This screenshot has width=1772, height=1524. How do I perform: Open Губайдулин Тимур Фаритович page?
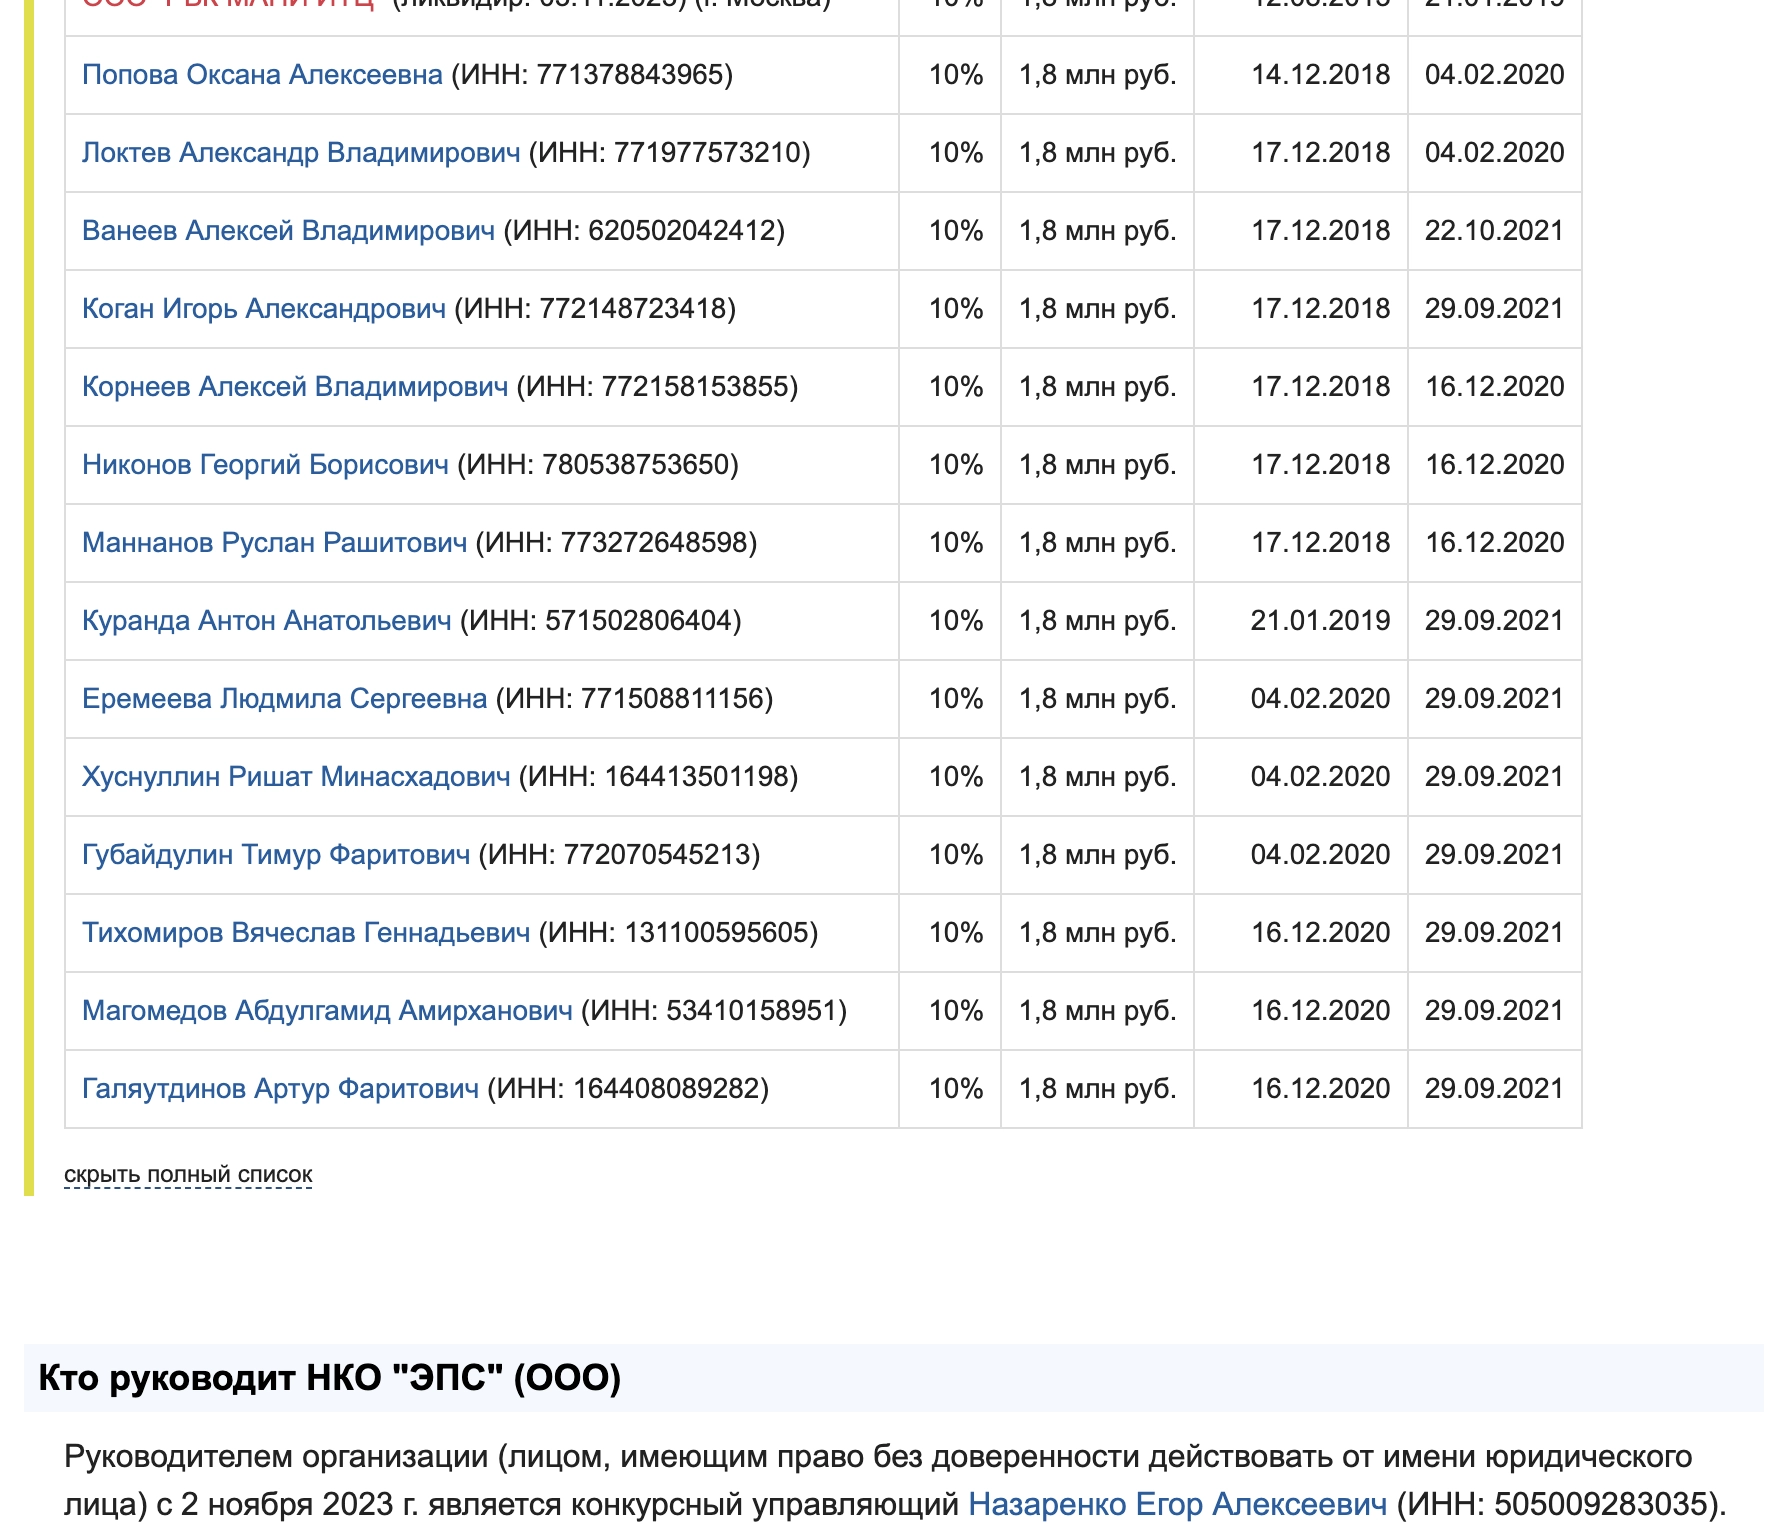pyautogui.click(x=276, y=855)
